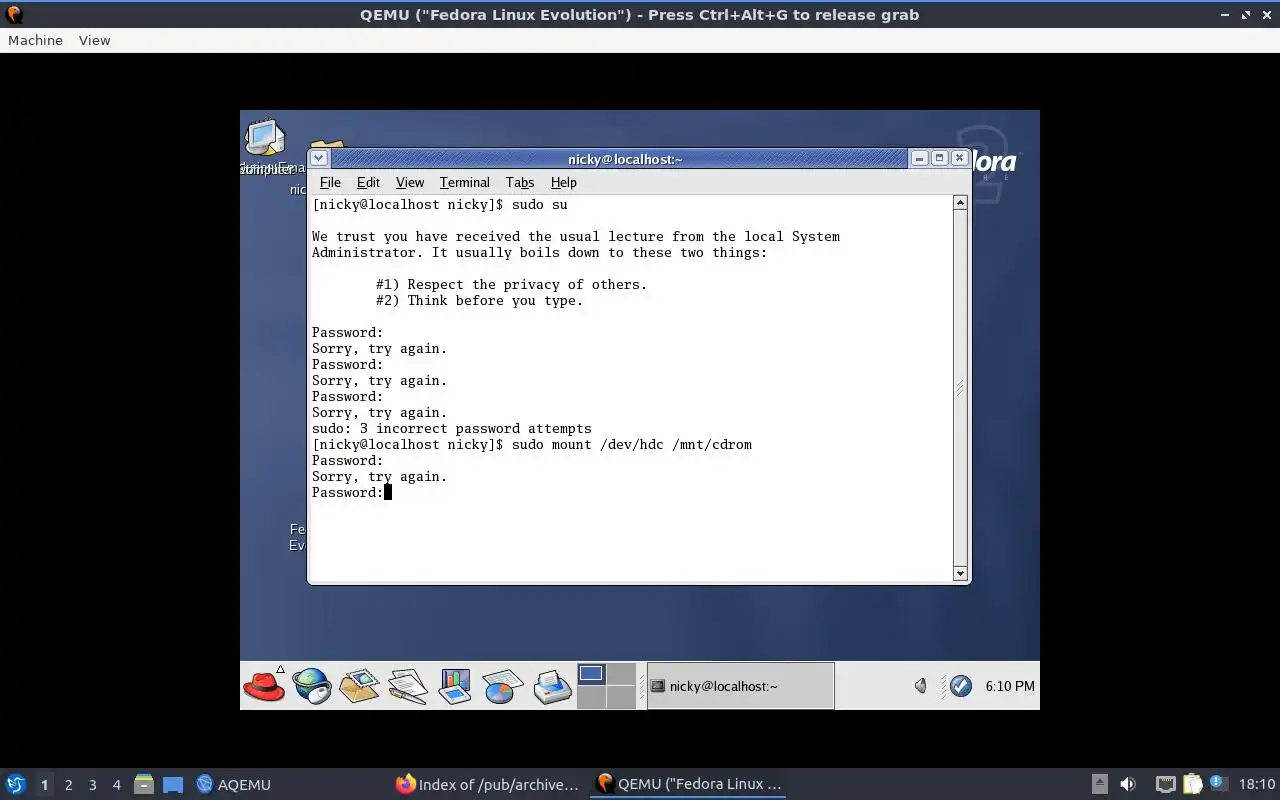Open the terminal Edit menu
Screen dimensions: 1280x800
click(368, 182)
